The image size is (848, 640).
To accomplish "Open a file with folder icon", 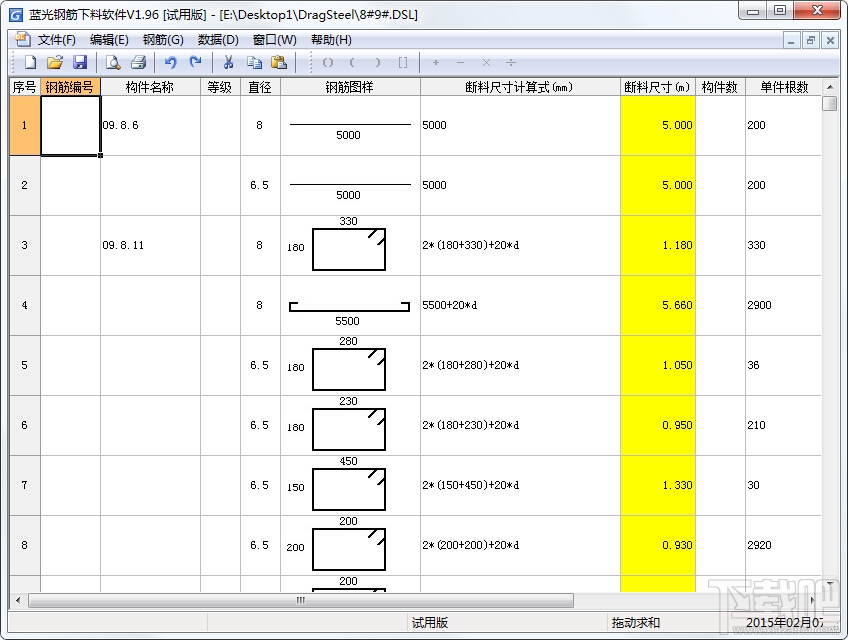I will [x=55, y=63].
